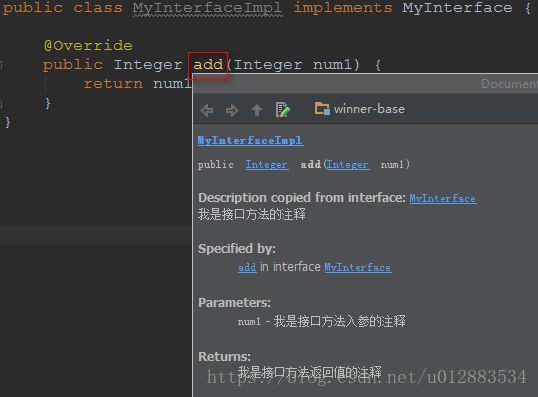Screen dimensions: 538x397
Task: Click the 'Parameters:' heading in documentation
Action: pos(234,303)
